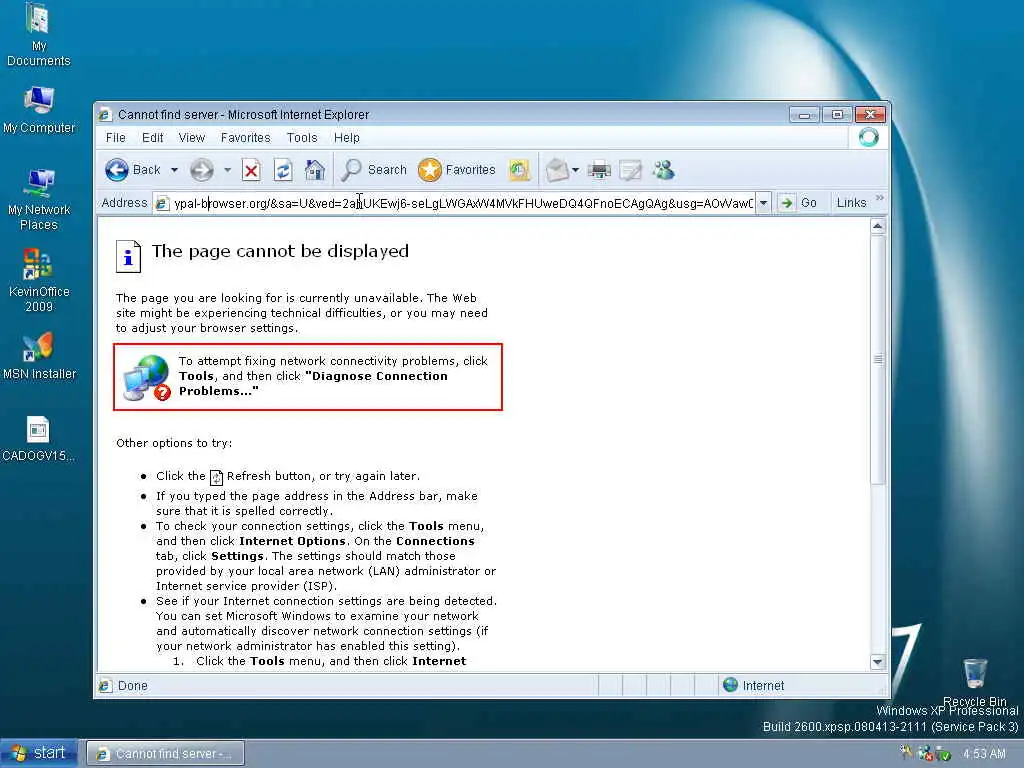Click the first system tray icon
1024x768 pixels.
coord(906,752)
